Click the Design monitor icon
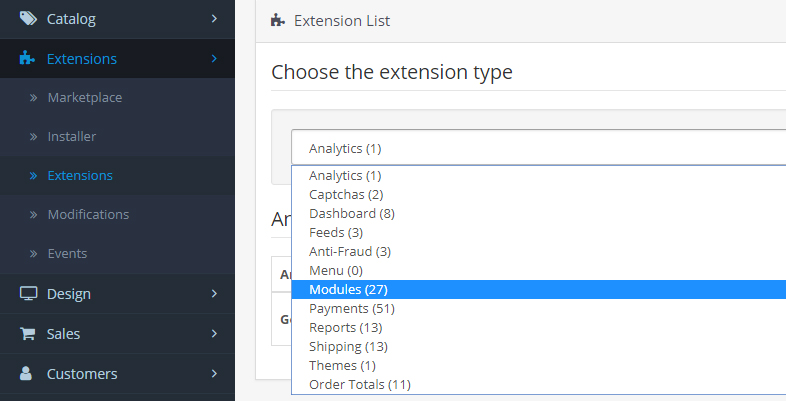This screenshot has height=401, width=786. (28, 294)
